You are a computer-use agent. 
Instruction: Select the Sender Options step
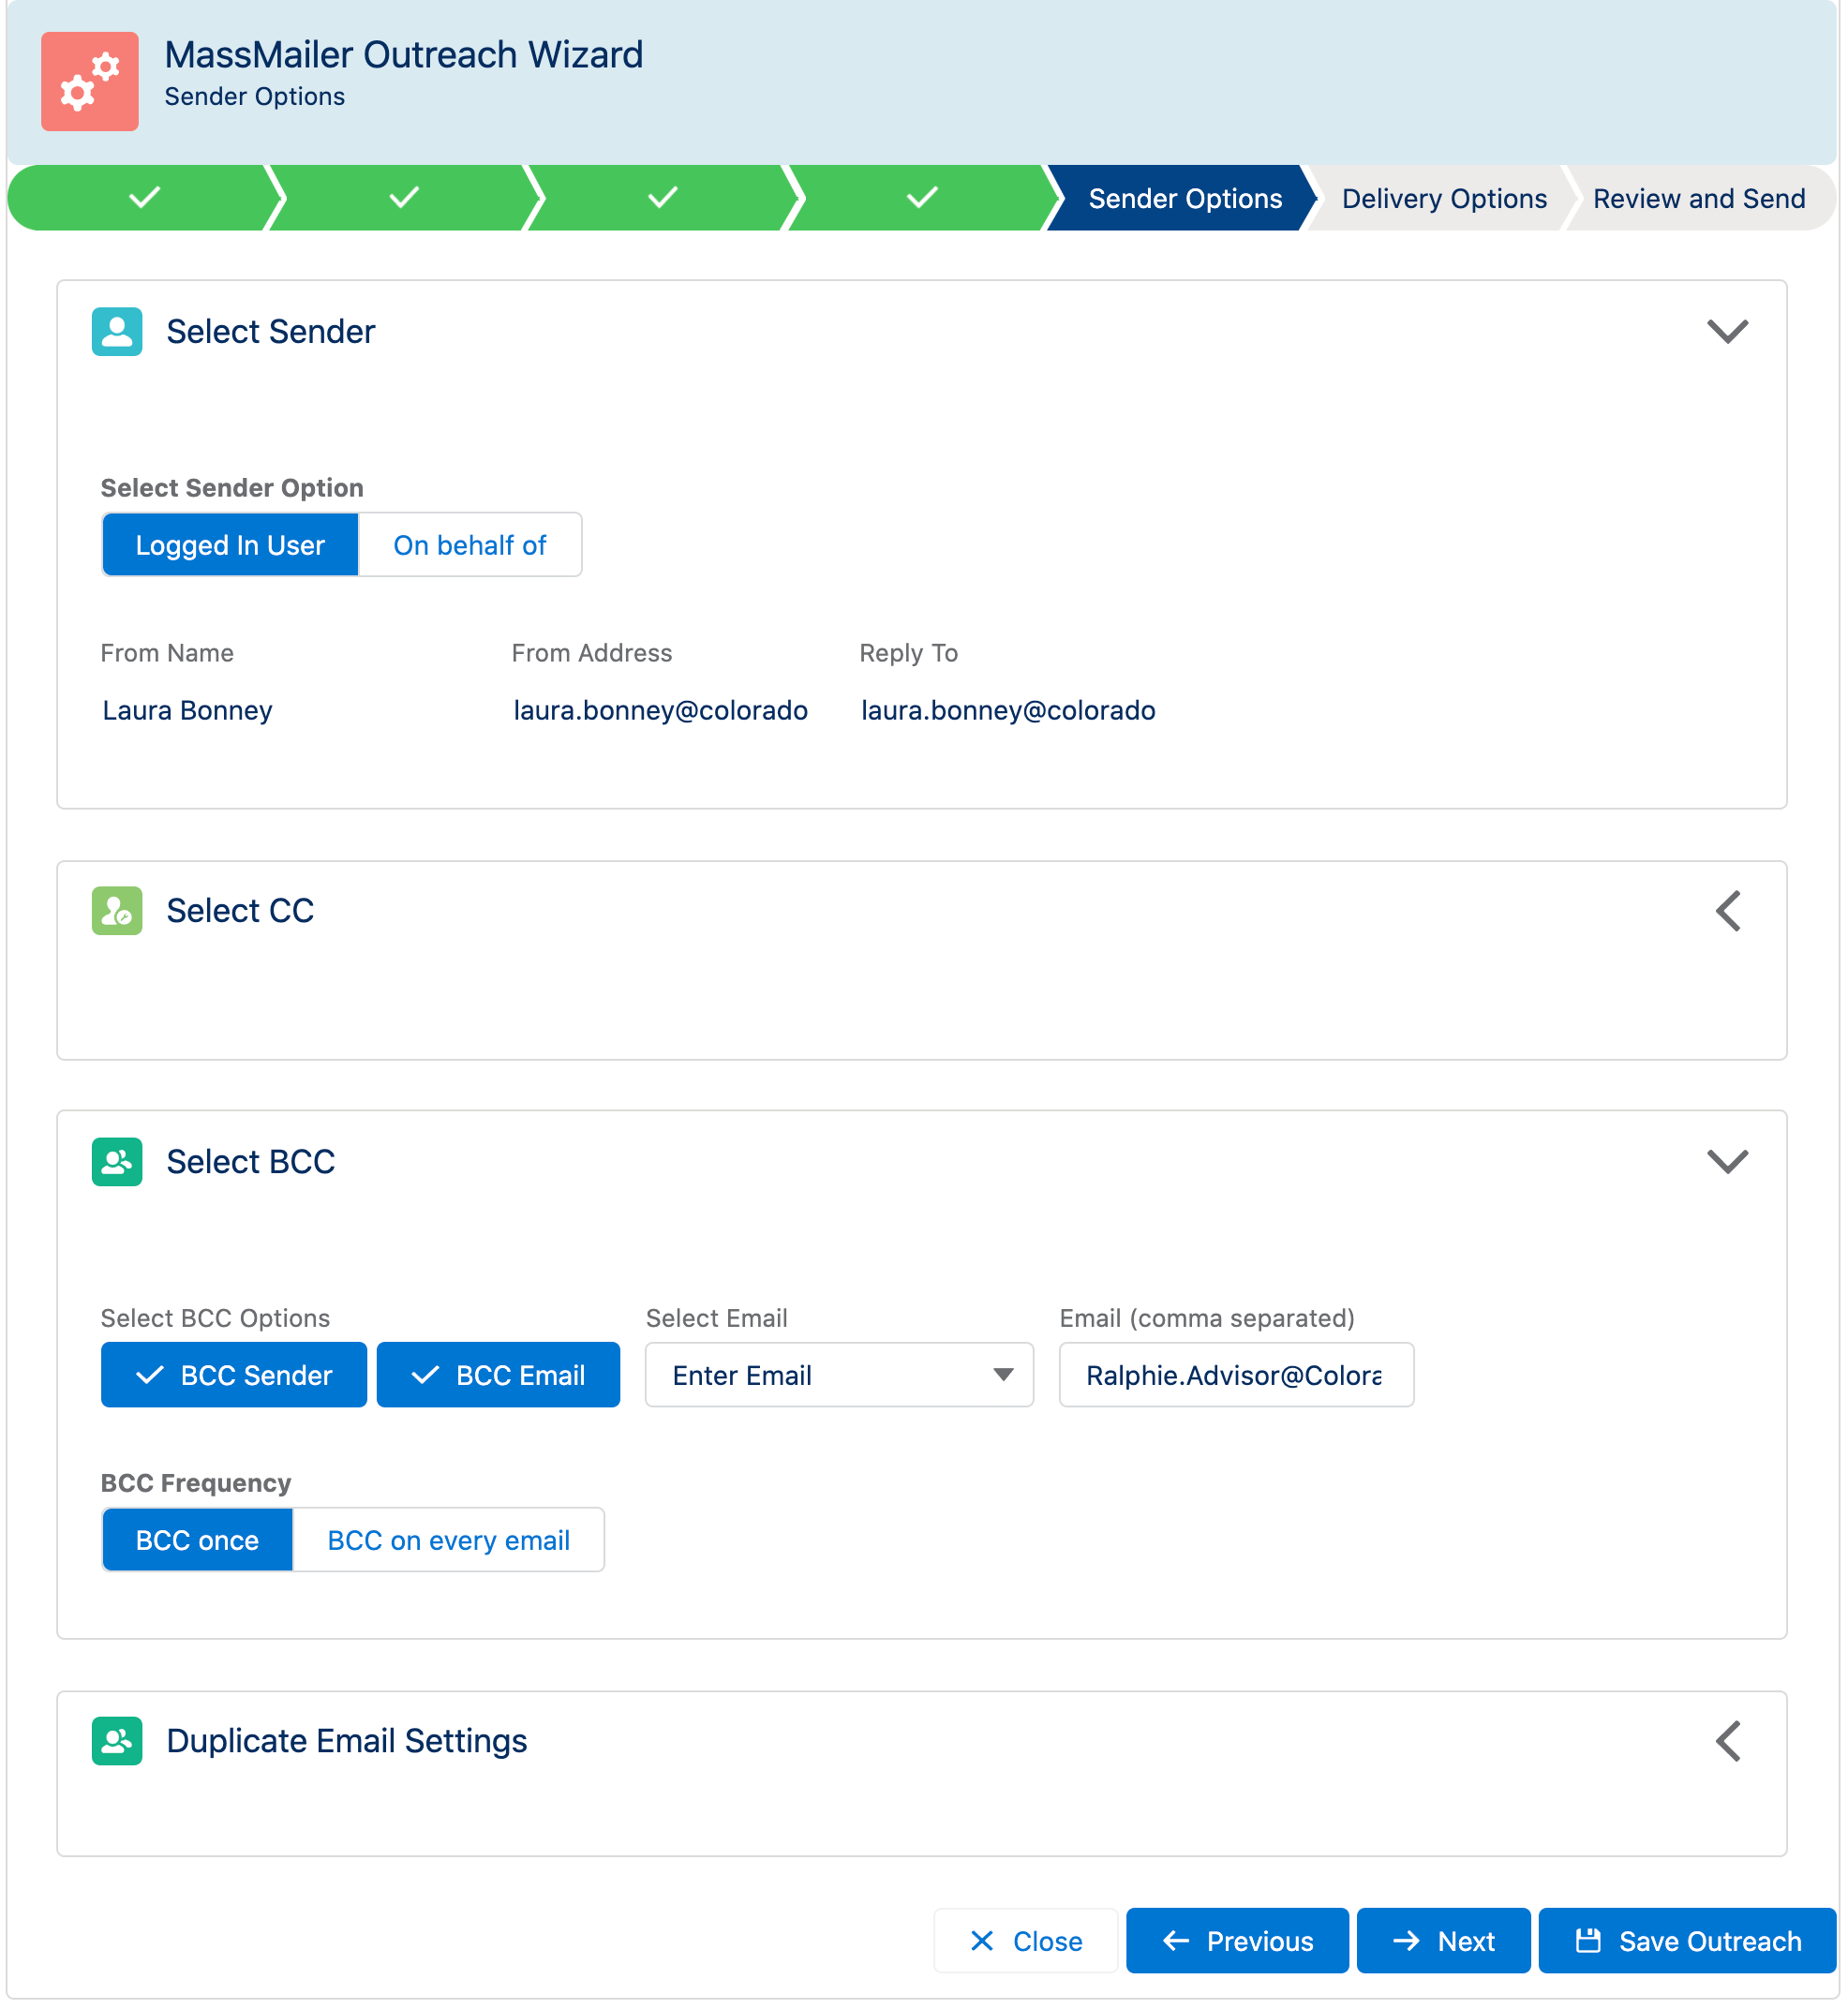(x=1185, y=198)
